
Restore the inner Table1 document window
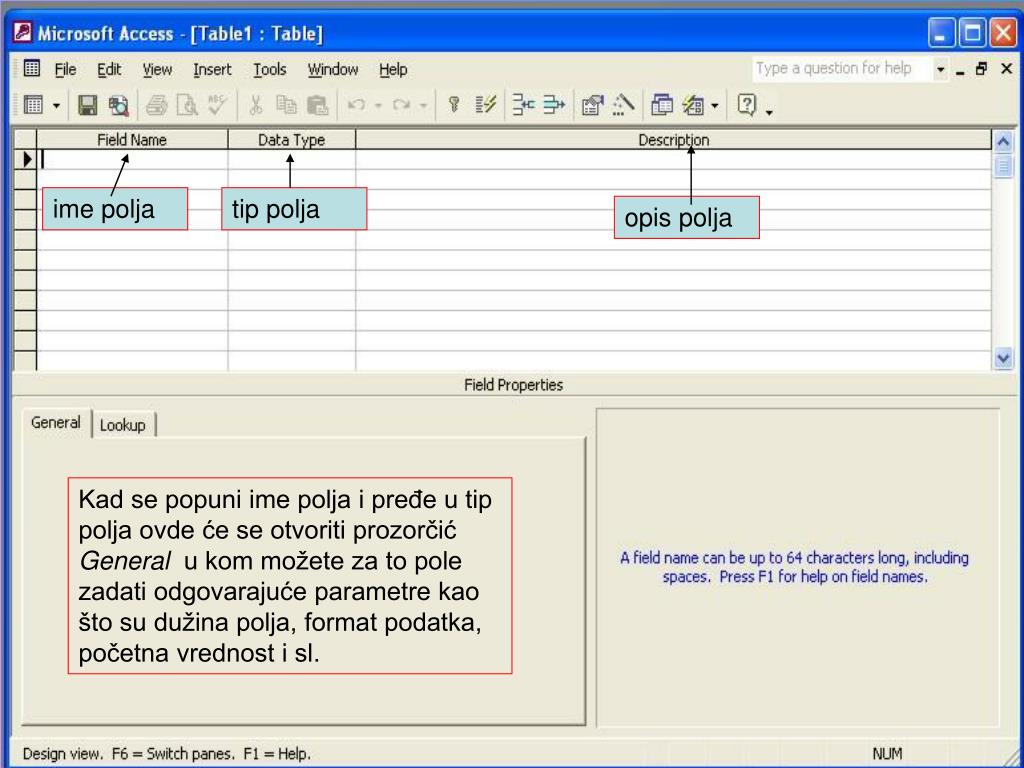tap(982, 69)
